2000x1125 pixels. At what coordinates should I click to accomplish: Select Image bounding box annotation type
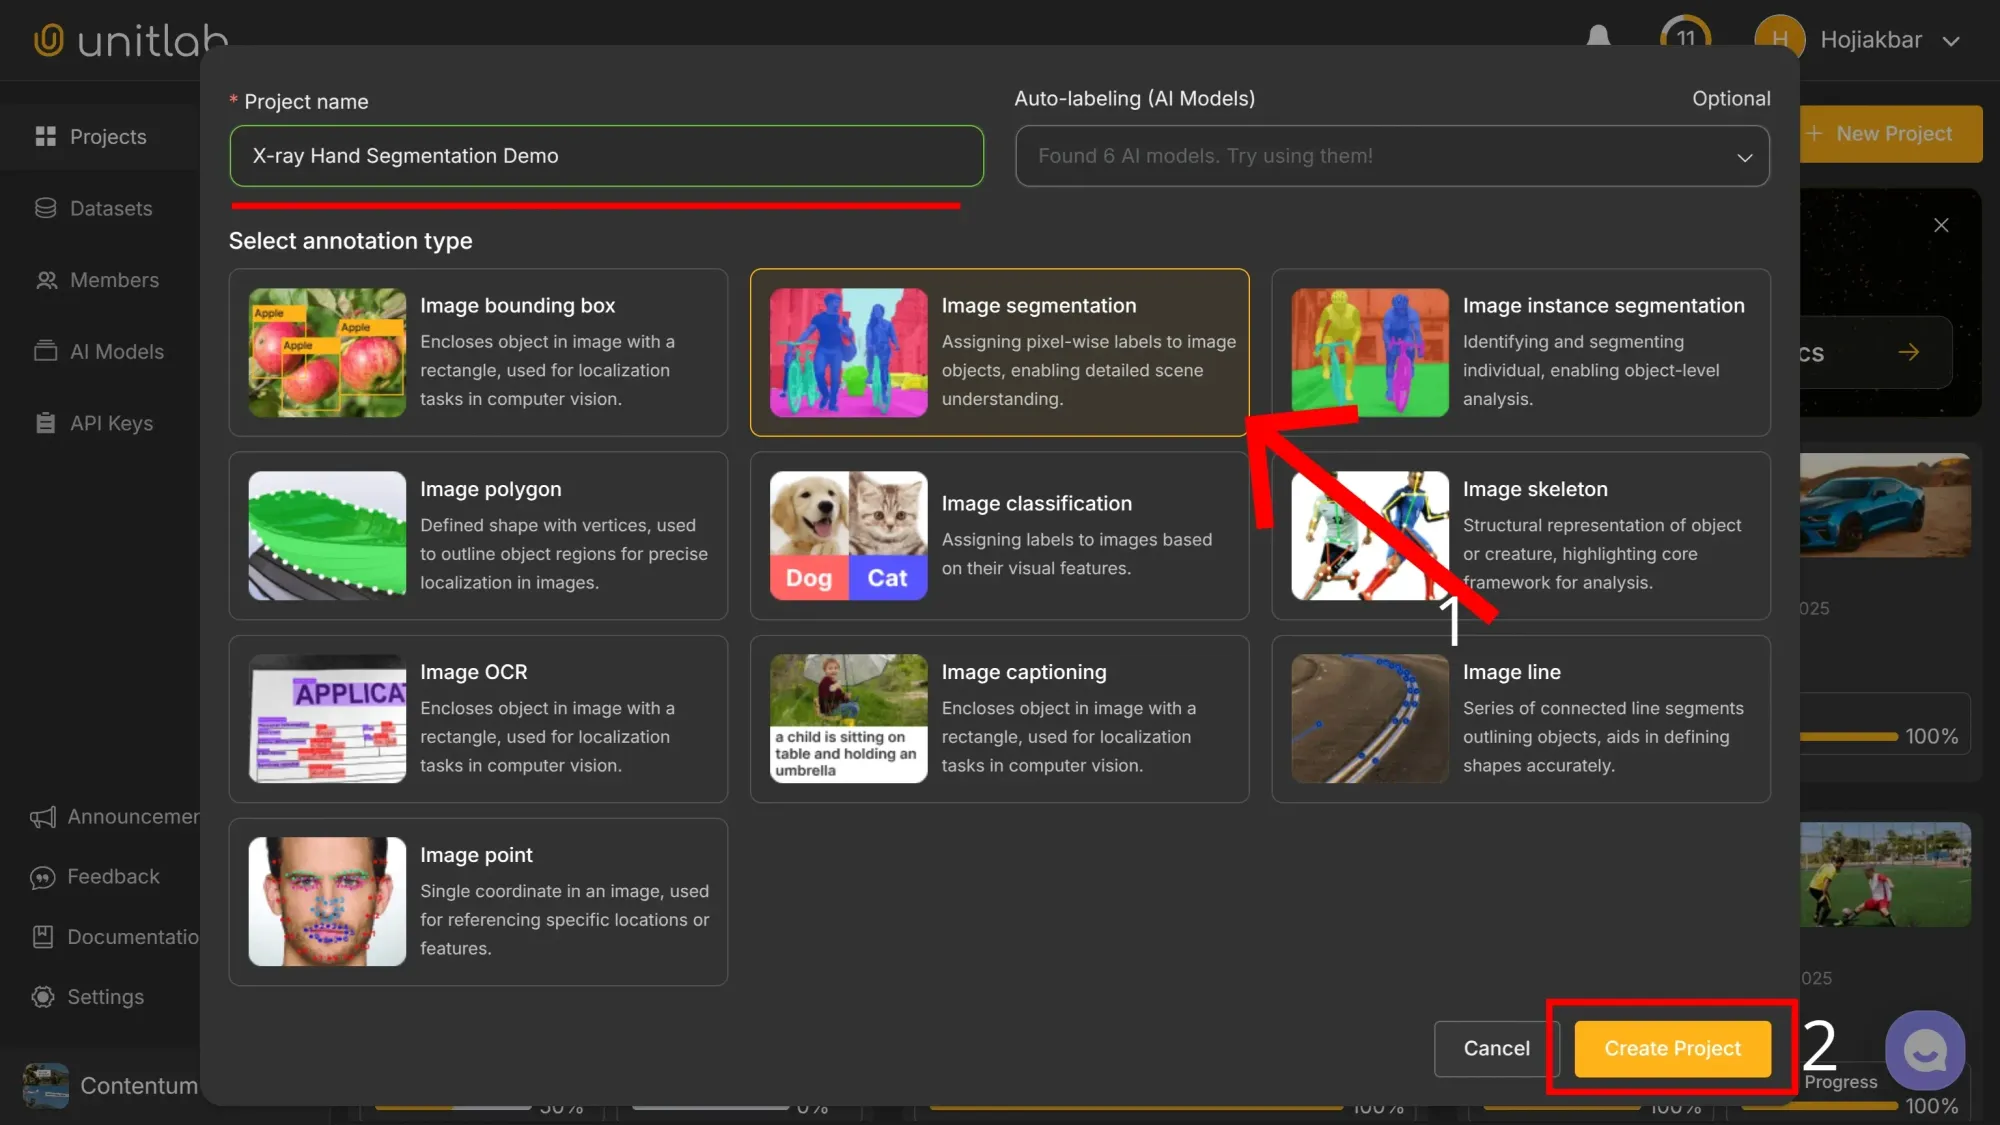[478, 352]
